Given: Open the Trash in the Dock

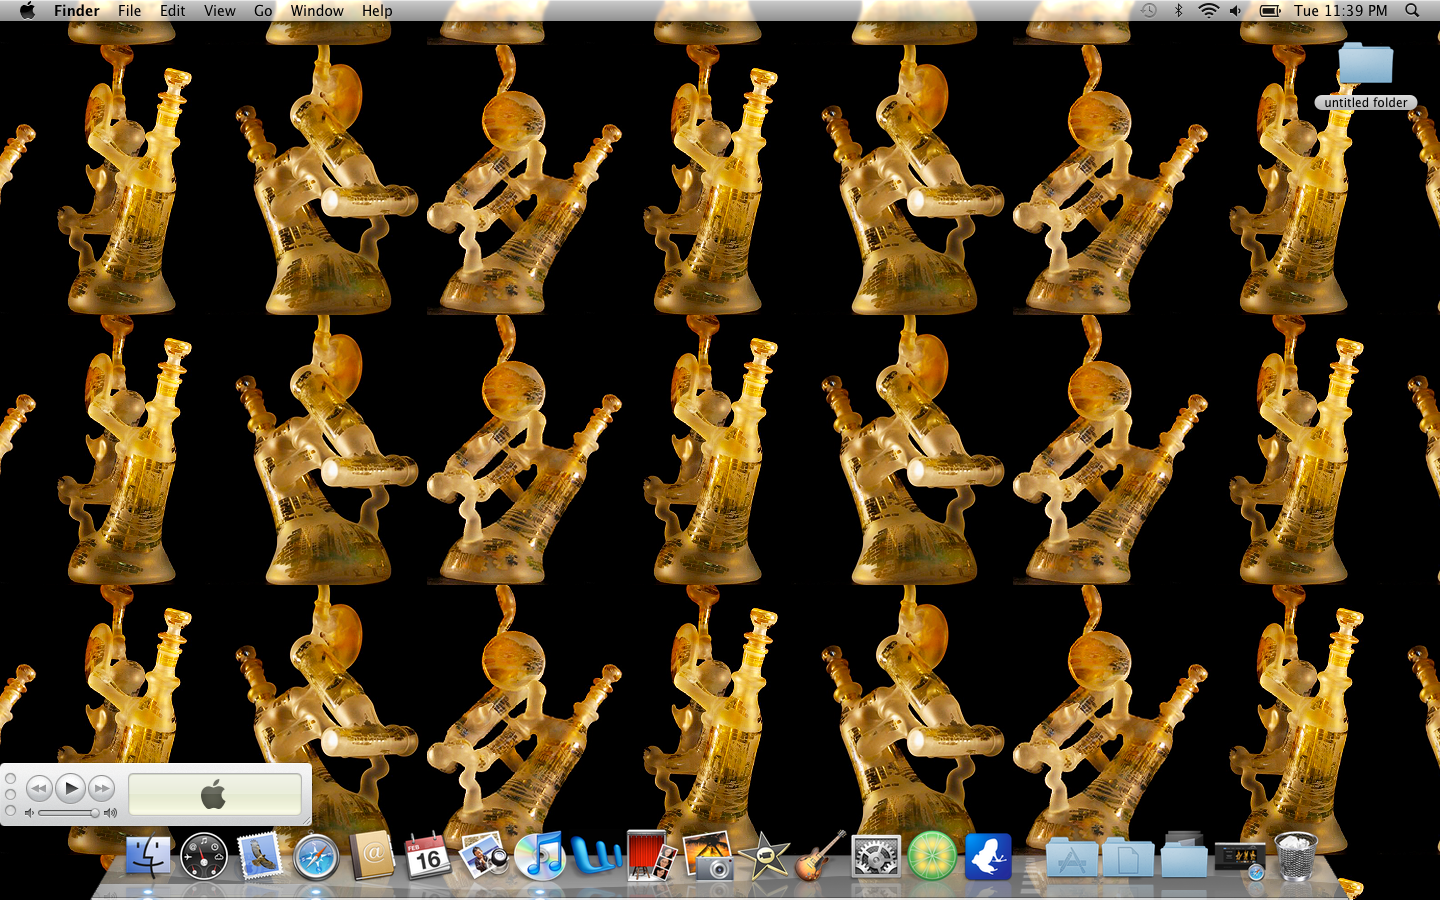Looking at the screenshot, I should point(1296,857).
